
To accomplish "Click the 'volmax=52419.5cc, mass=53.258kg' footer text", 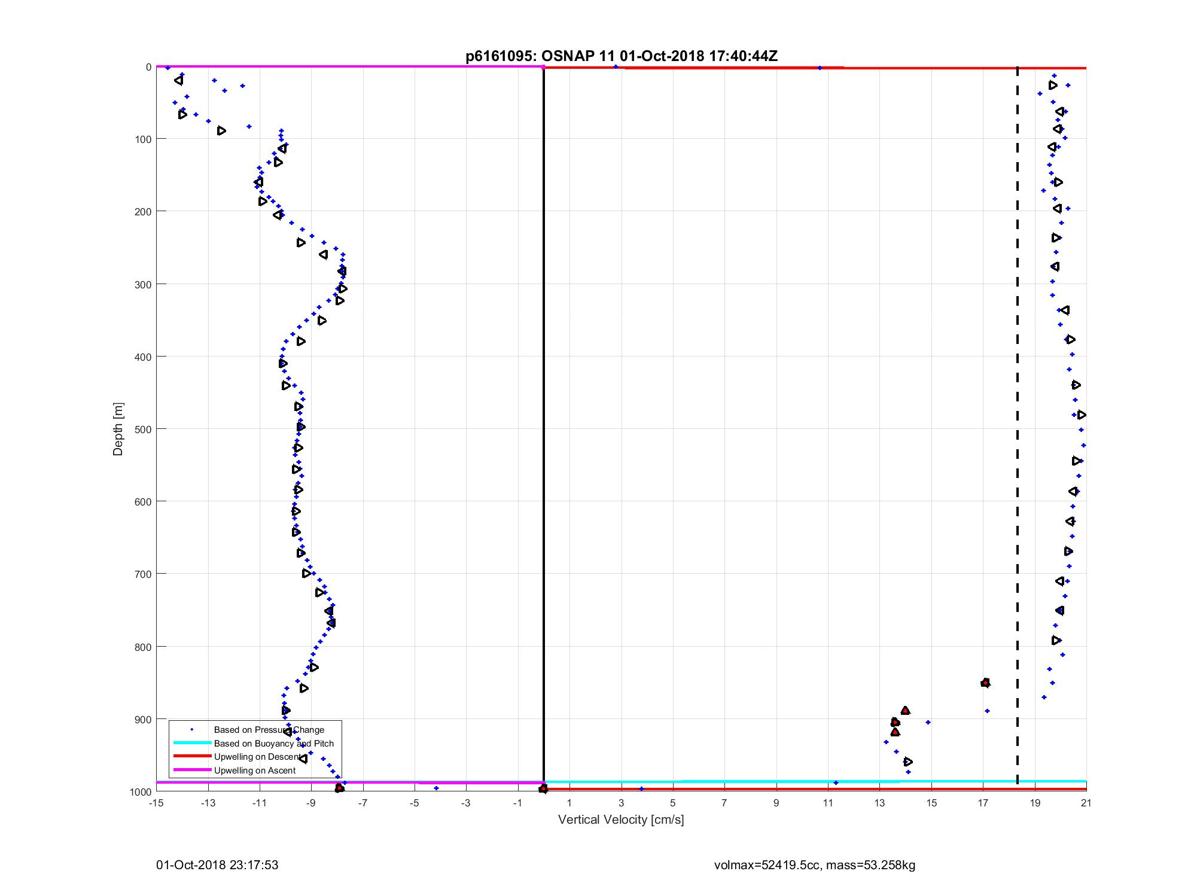I will pos(814,865).
